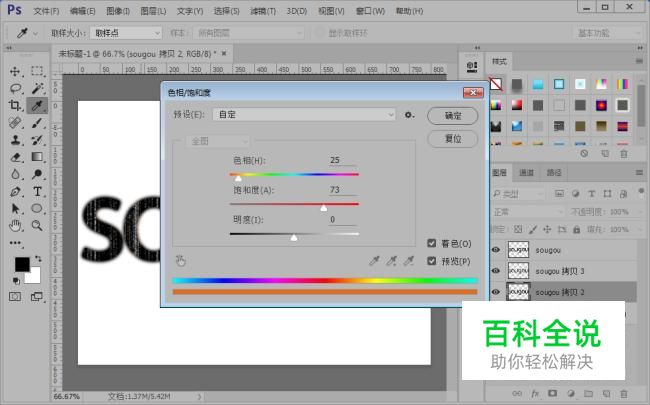Select the History Brush tool
650x405 pixels.
point(37,140)
